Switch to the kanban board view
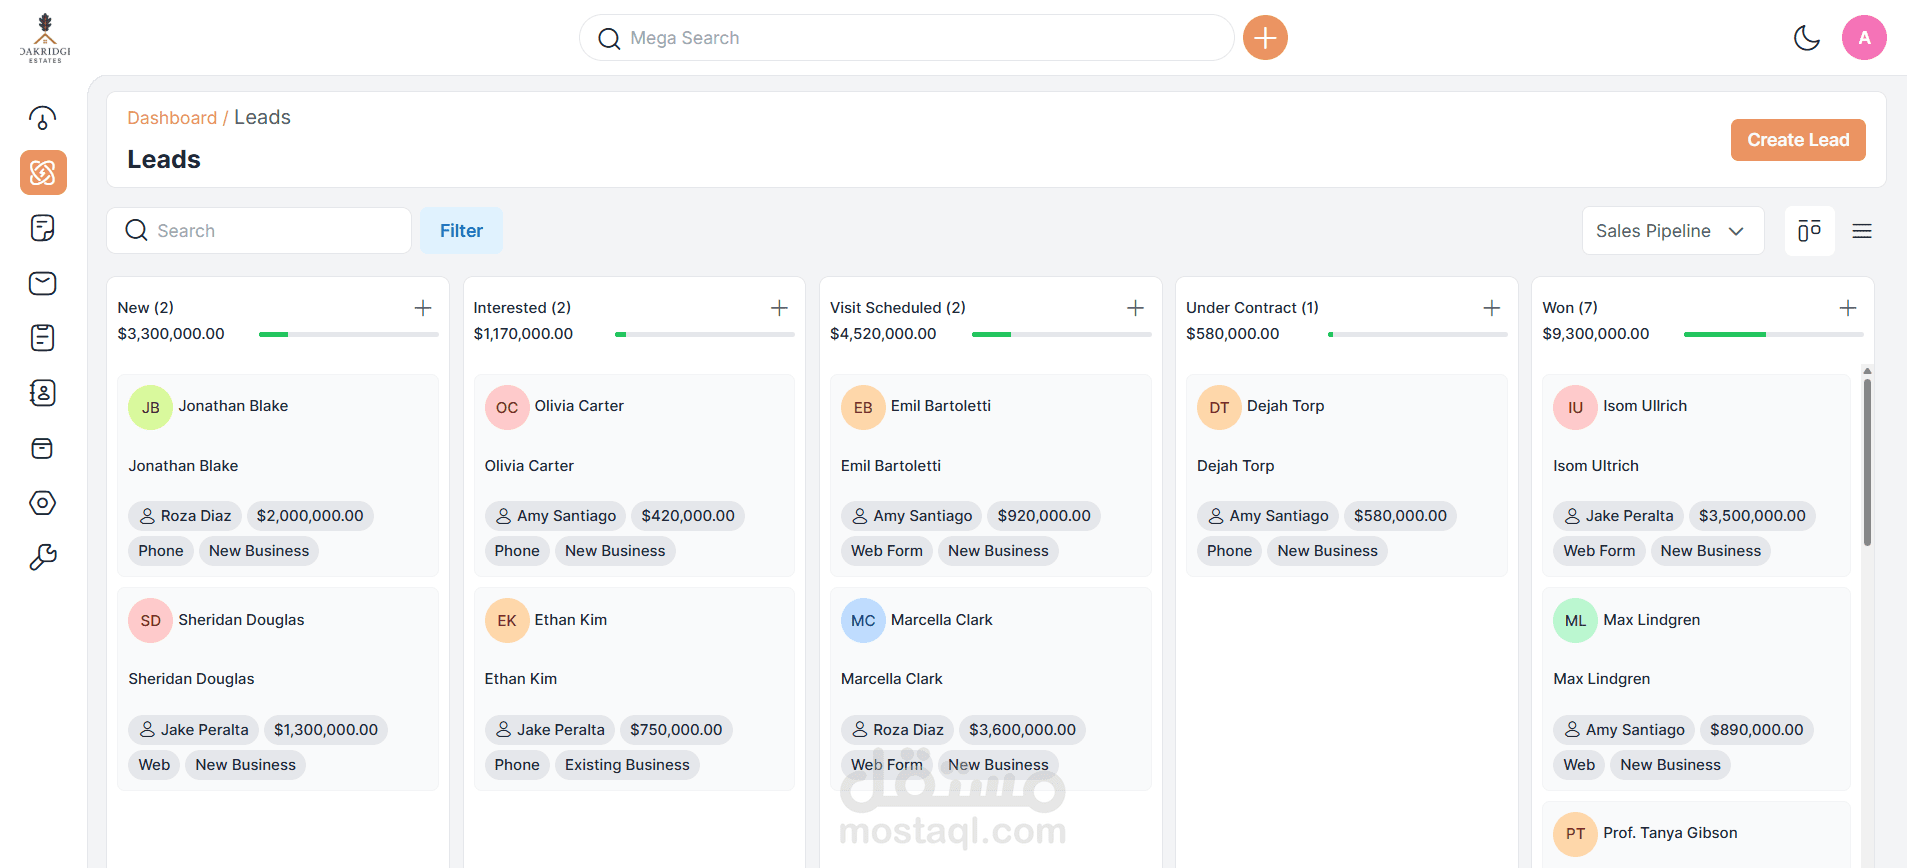Viewport: 1907px width, 868px height. (x=1809, y=231)
